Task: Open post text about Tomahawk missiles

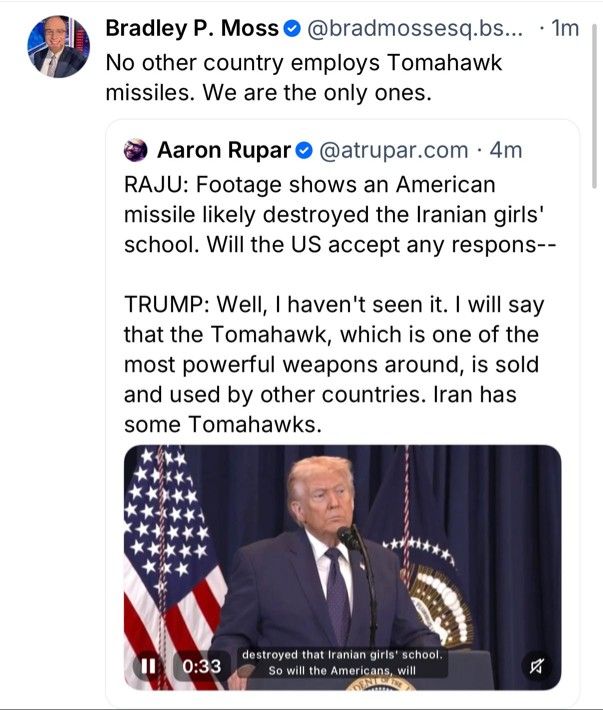Action: 304,77
